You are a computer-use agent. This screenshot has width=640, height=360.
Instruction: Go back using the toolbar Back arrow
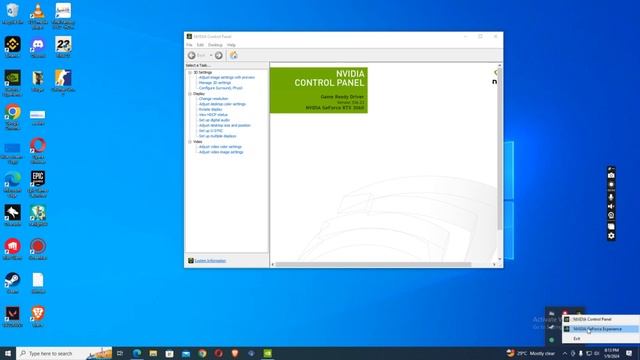click(x=191, y=56)
